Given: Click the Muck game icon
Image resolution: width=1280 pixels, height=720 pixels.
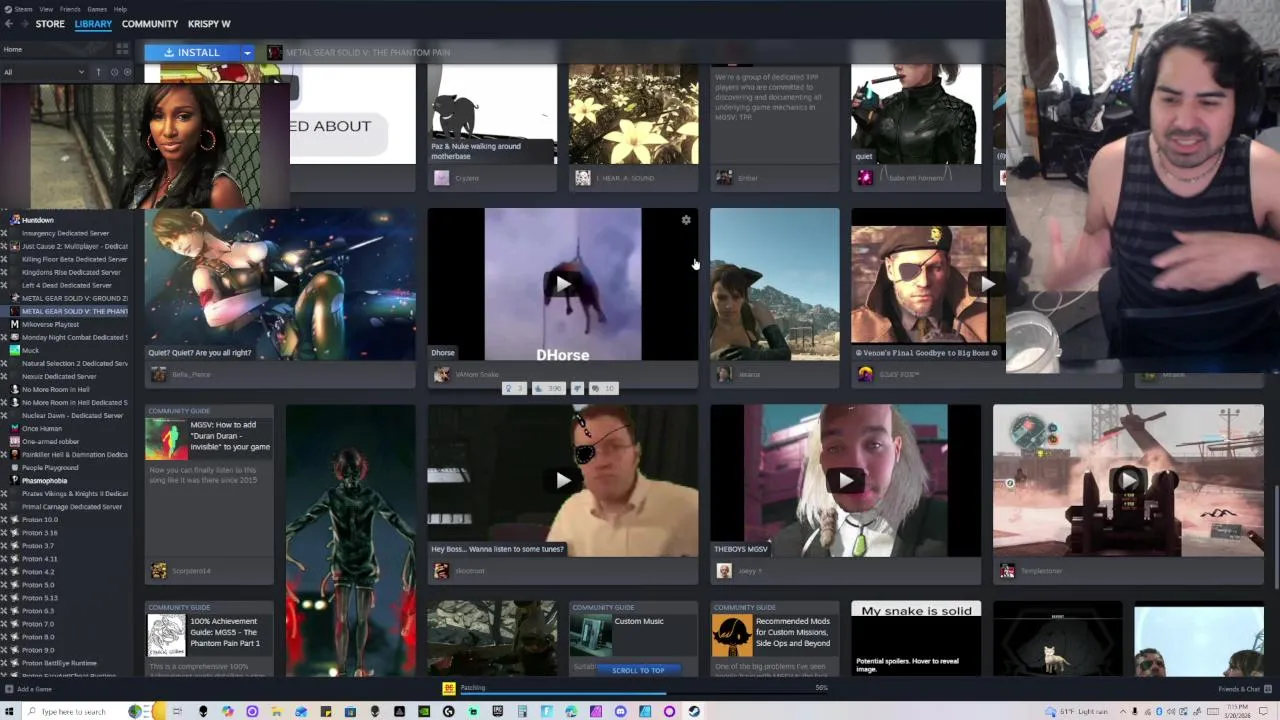Looking at the screenshot, I should point(15,350).
